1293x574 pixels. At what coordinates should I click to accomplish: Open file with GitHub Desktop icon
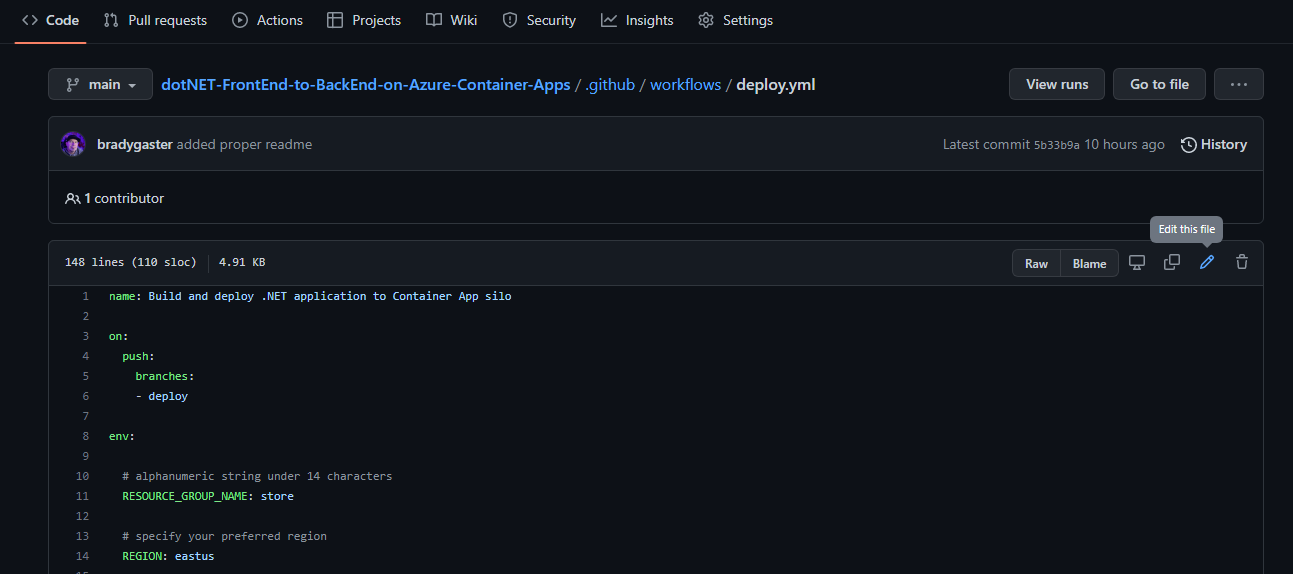coord(1137,262)
